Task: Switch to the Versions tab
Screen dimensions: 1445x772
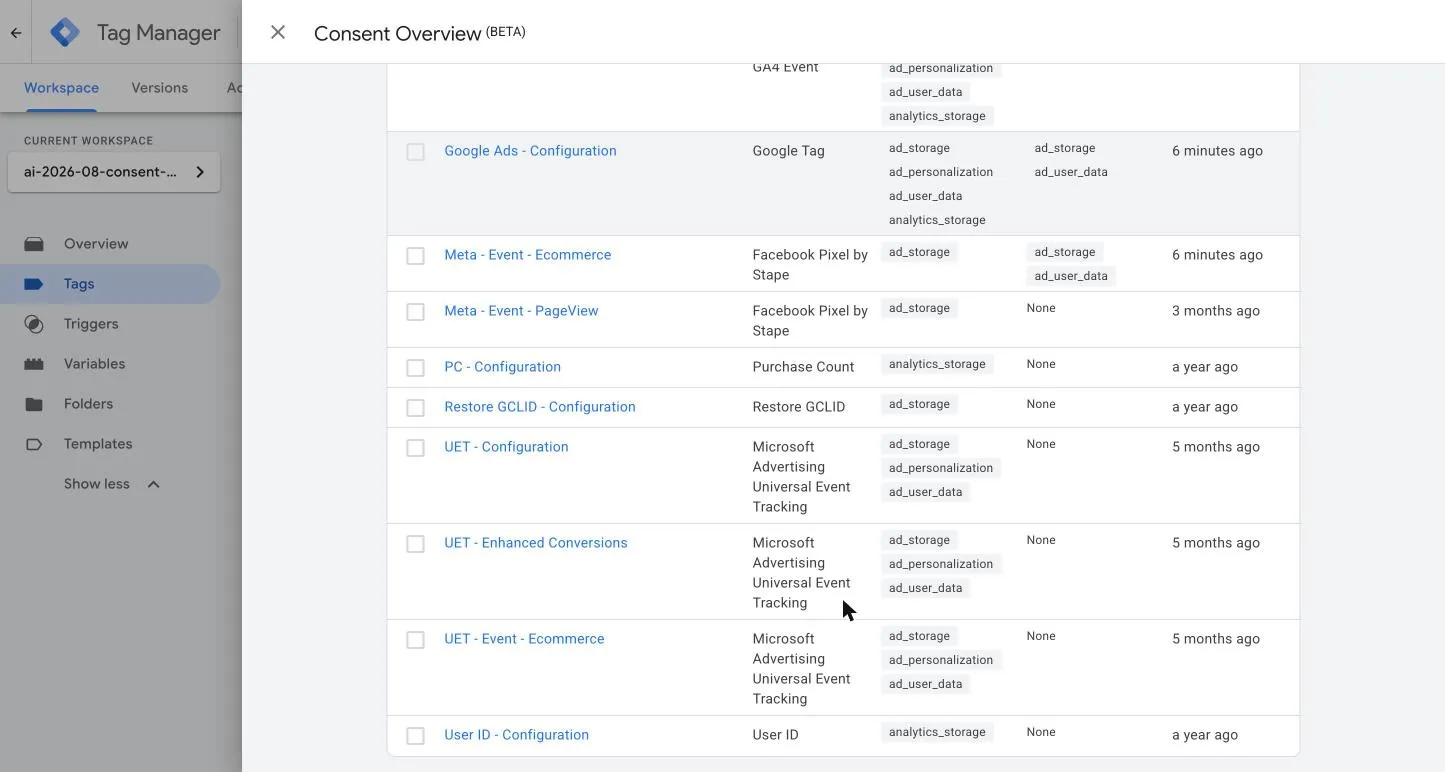Action: pyautogui.click(x=159, y=88)
